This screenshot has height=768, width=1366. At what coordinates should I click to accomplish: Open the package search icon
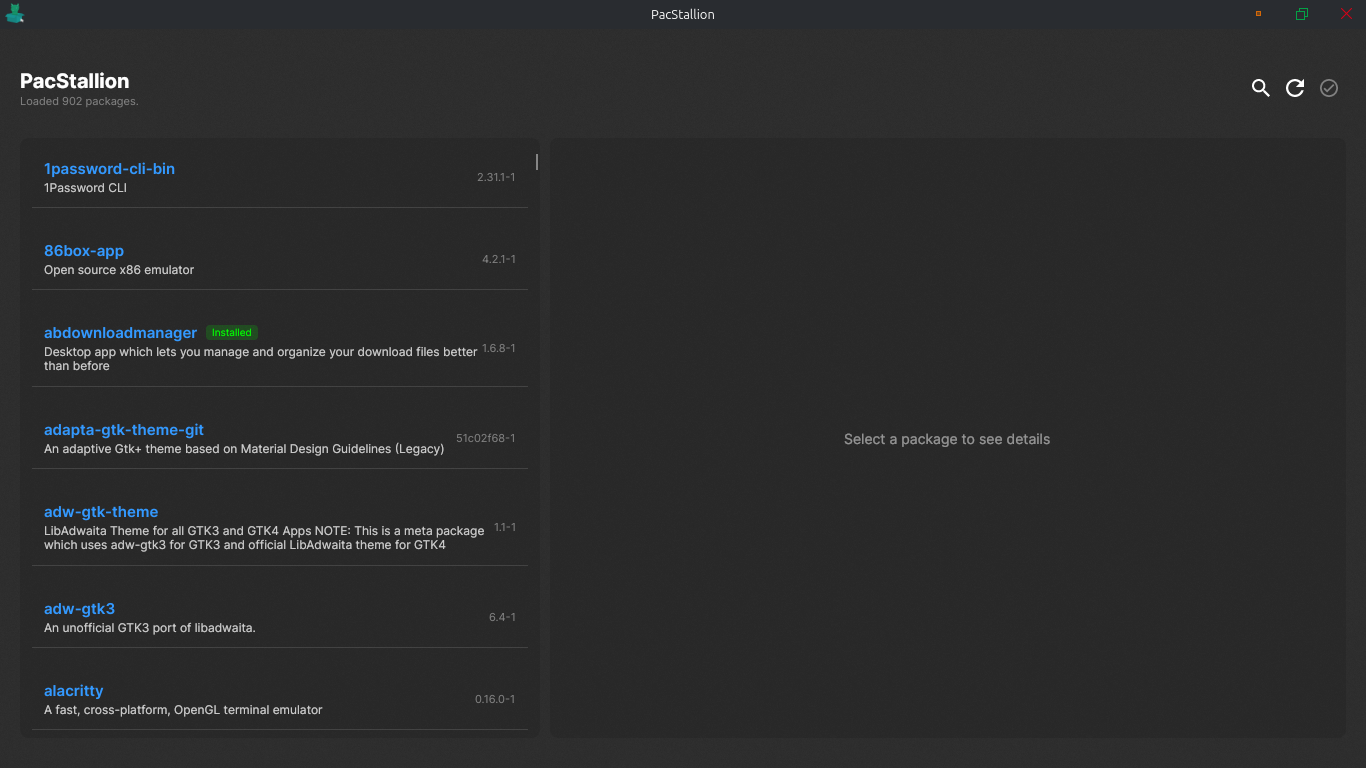(1261, 88)
